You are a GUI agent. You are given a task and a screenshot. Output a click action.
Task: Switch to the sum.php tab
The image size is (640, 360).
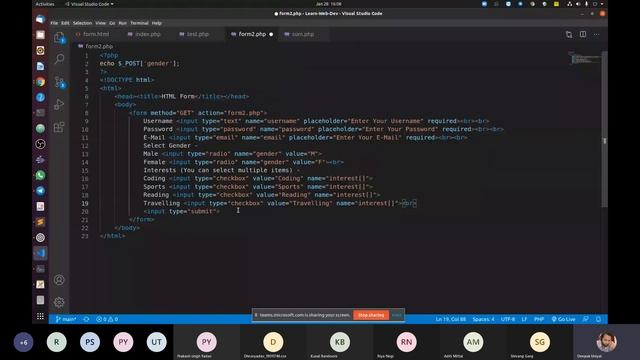(x=302, y=34)
